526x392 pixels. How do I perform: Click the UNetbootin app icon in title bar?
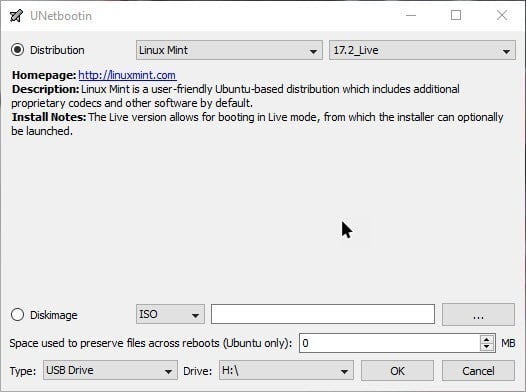(x=16, y=16)
